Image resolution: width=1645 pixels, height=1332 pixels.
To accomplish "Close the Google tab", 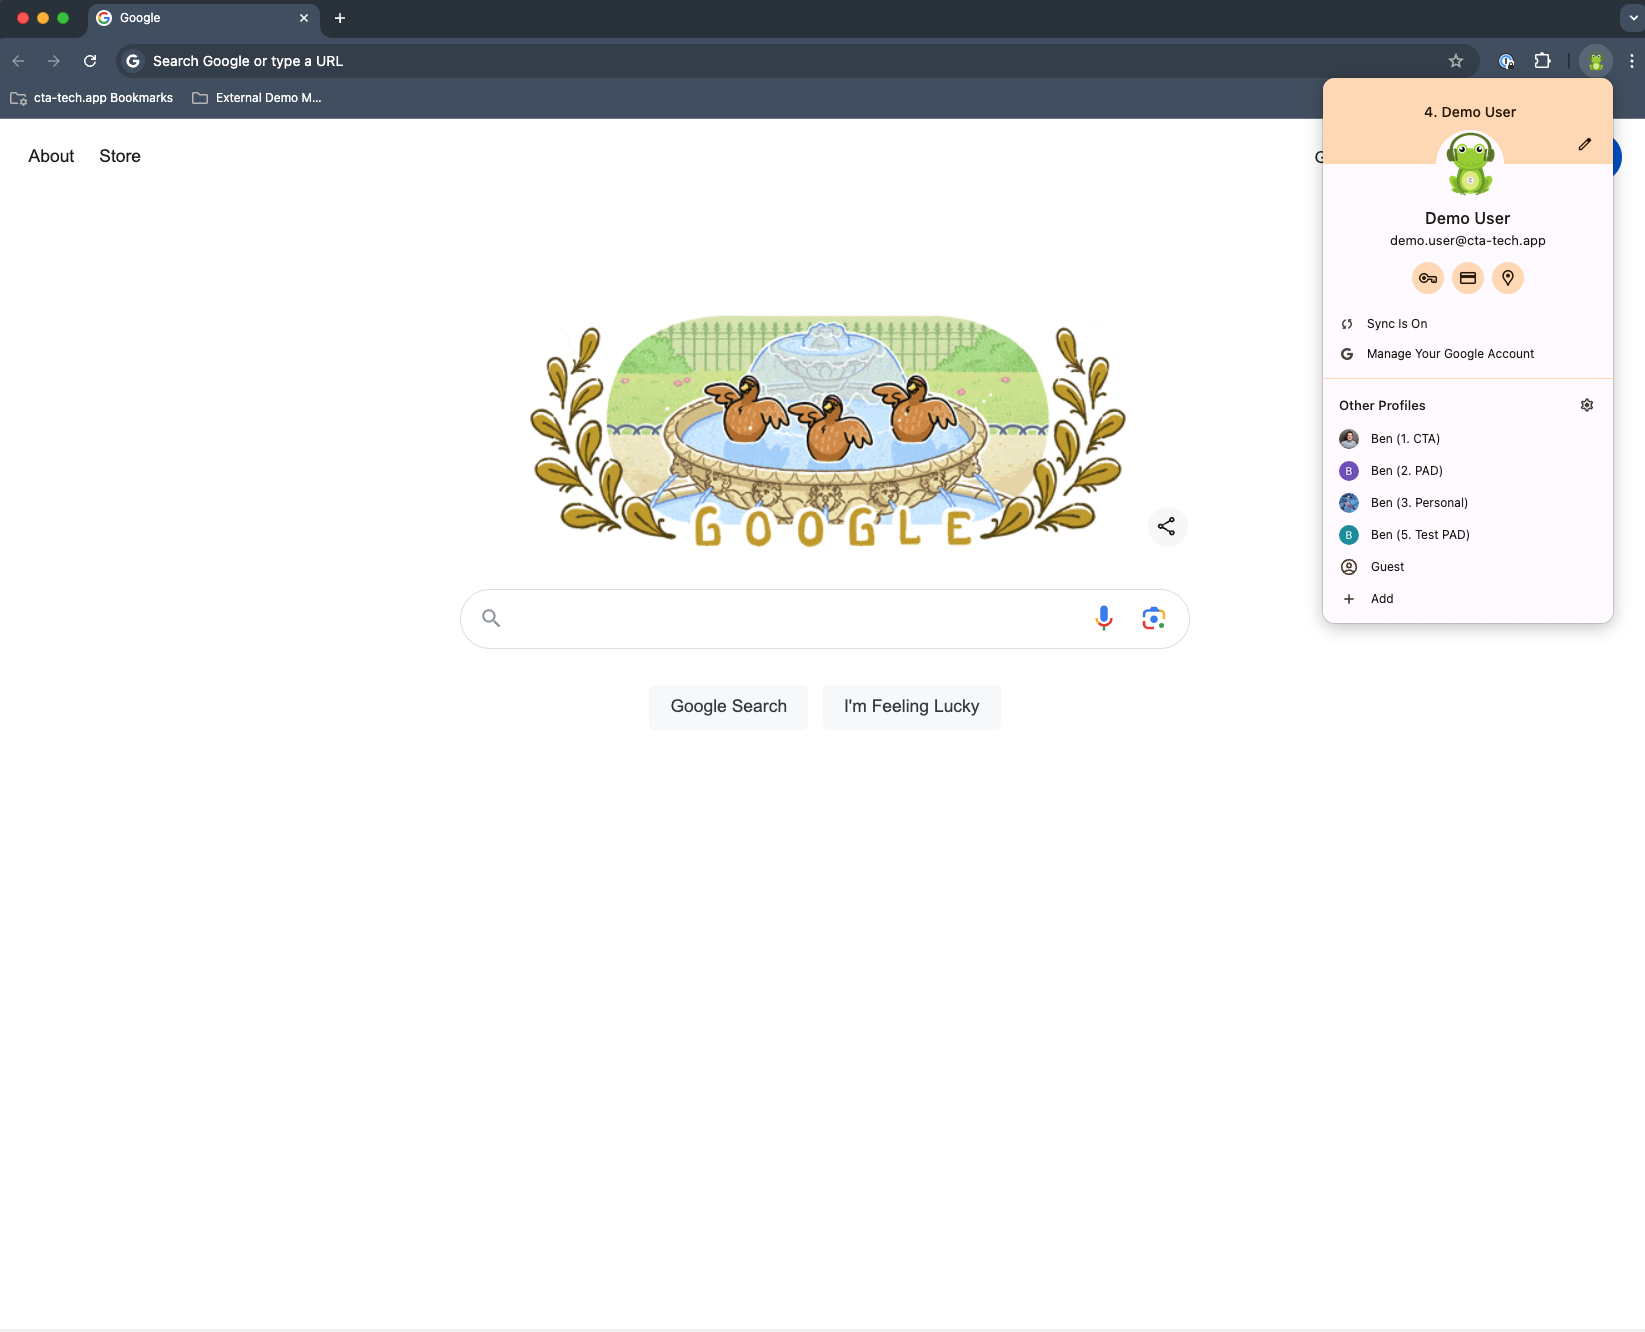I will 304,18.
